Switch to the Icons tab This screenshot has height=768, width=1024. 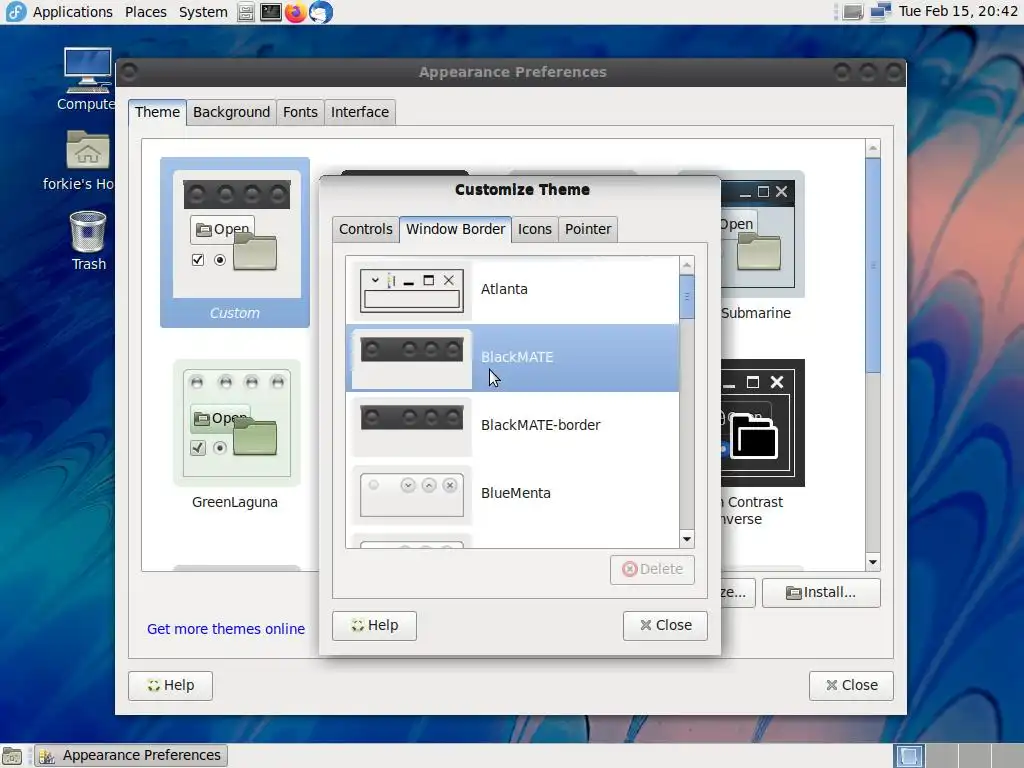(535, 229)
